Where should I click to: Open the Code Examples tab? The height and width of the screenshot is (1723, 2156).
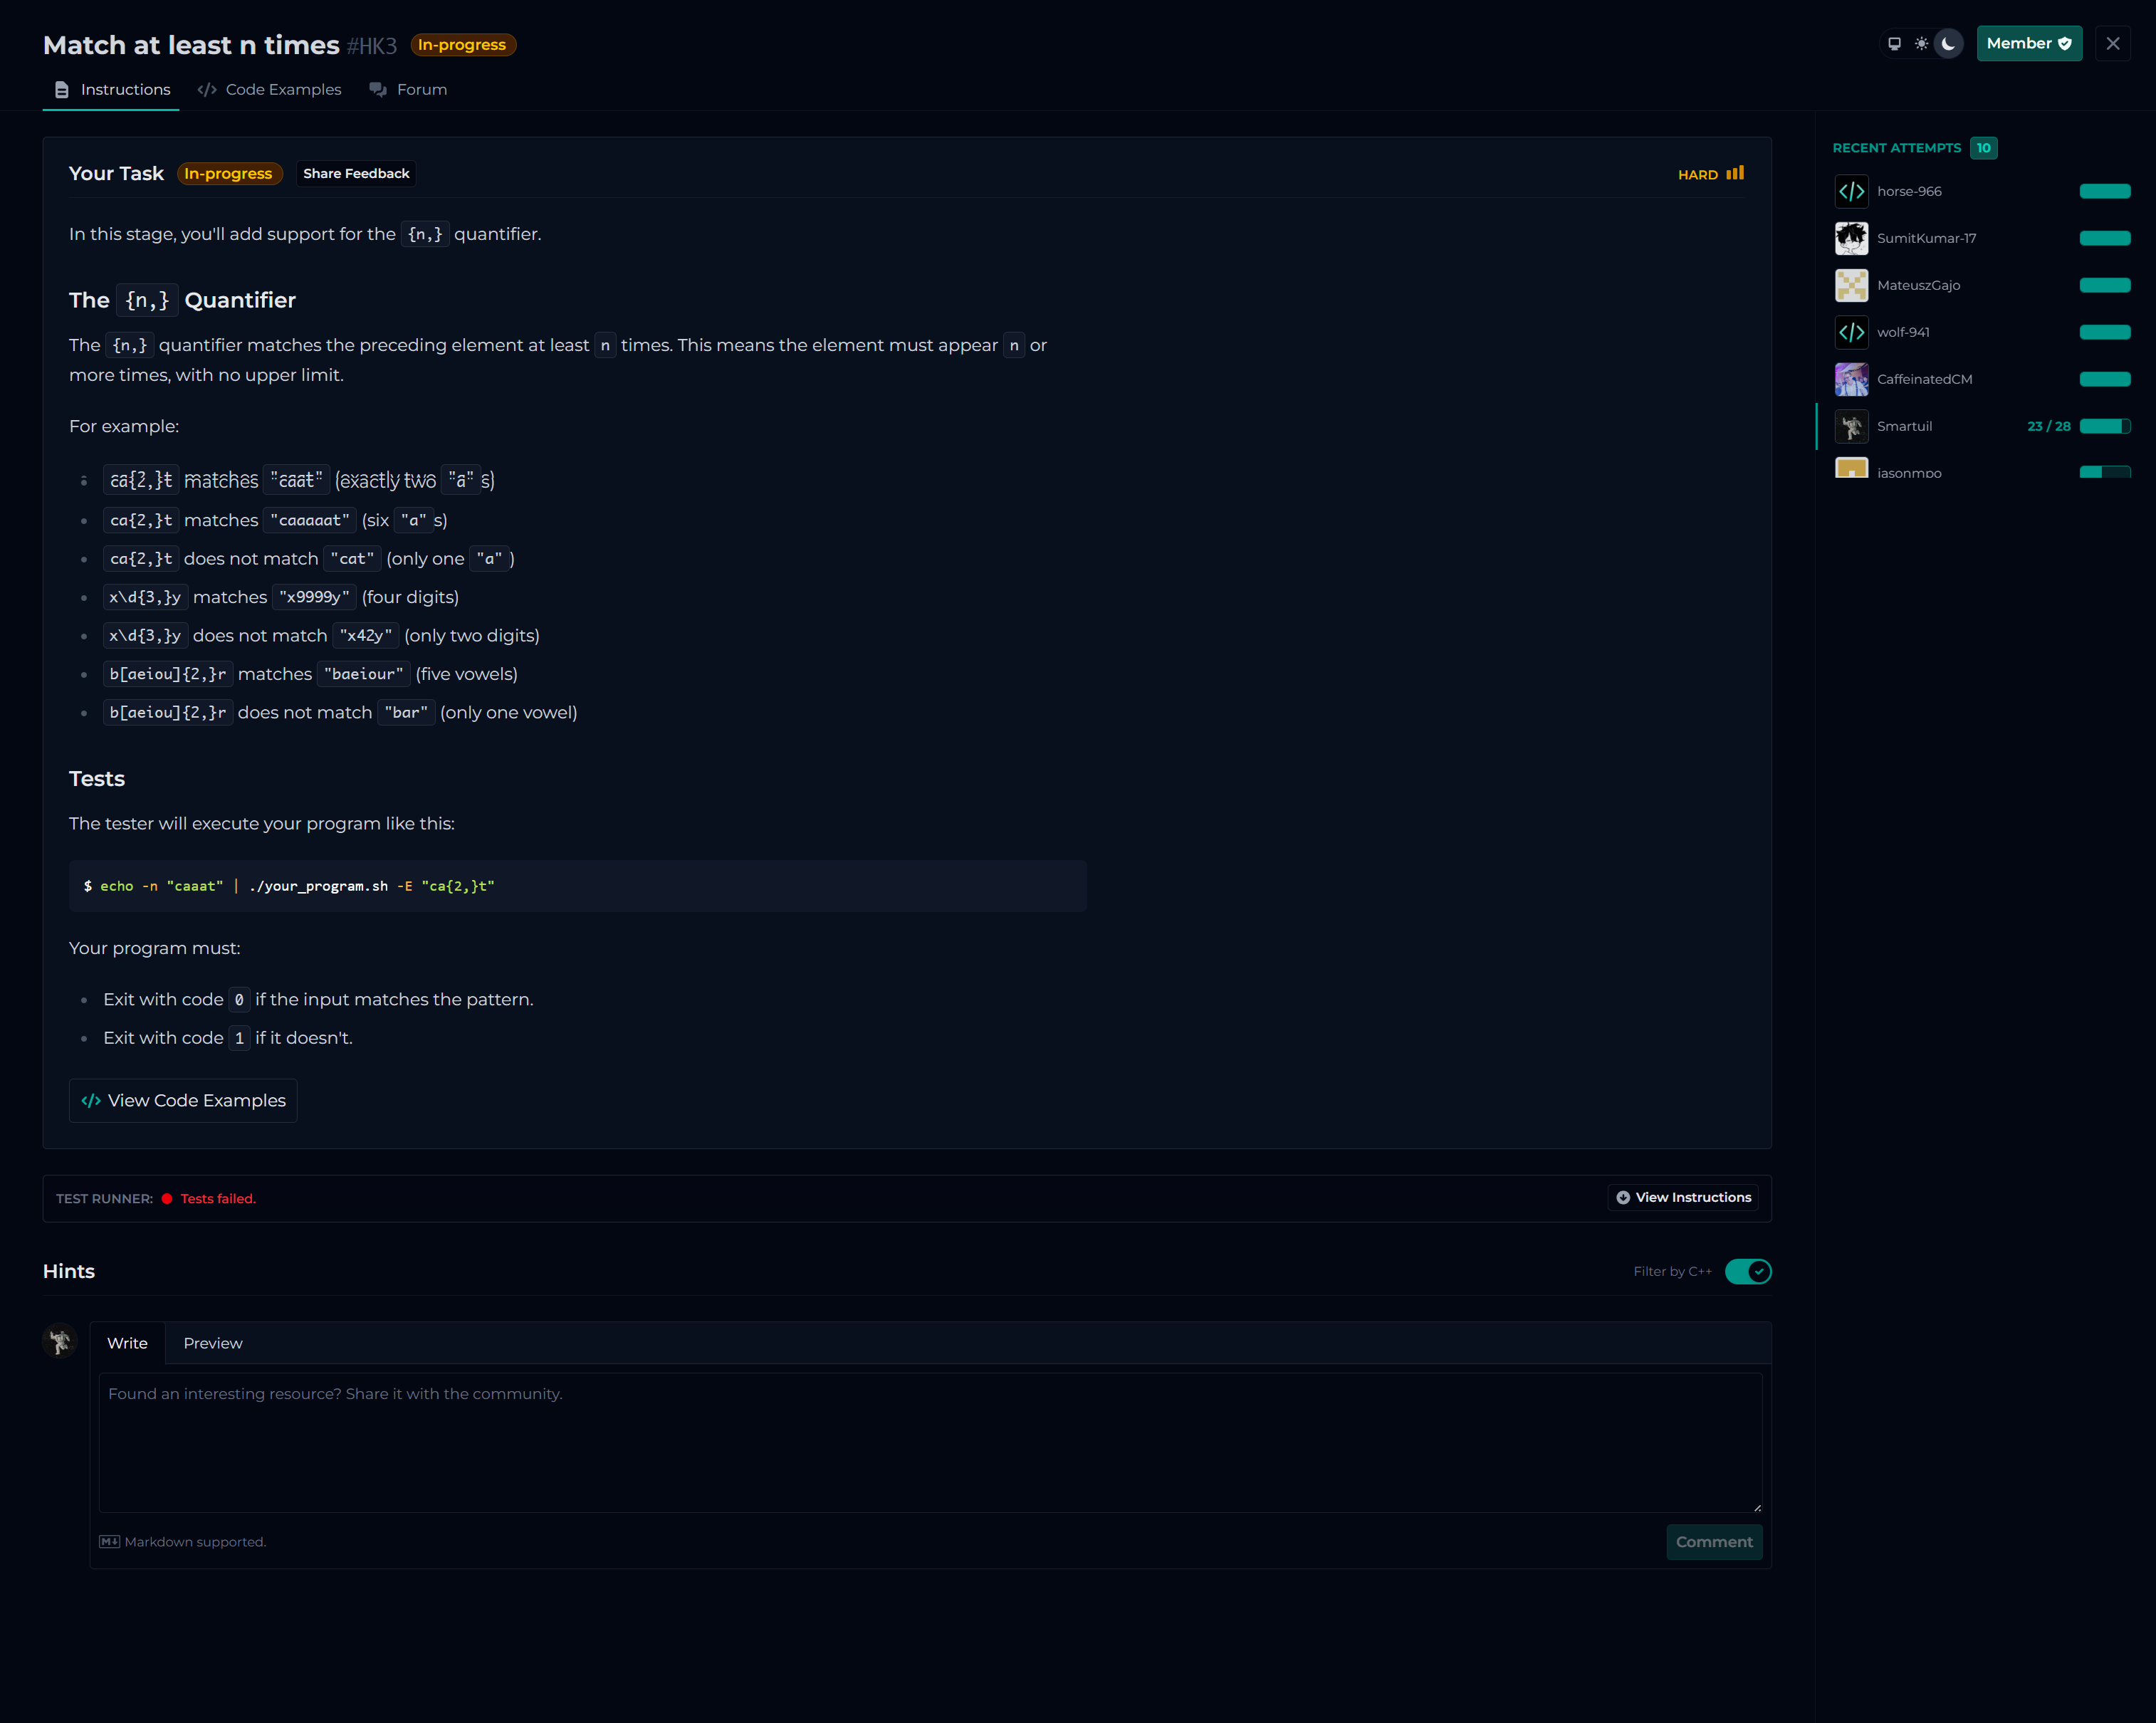pos(270,90)
